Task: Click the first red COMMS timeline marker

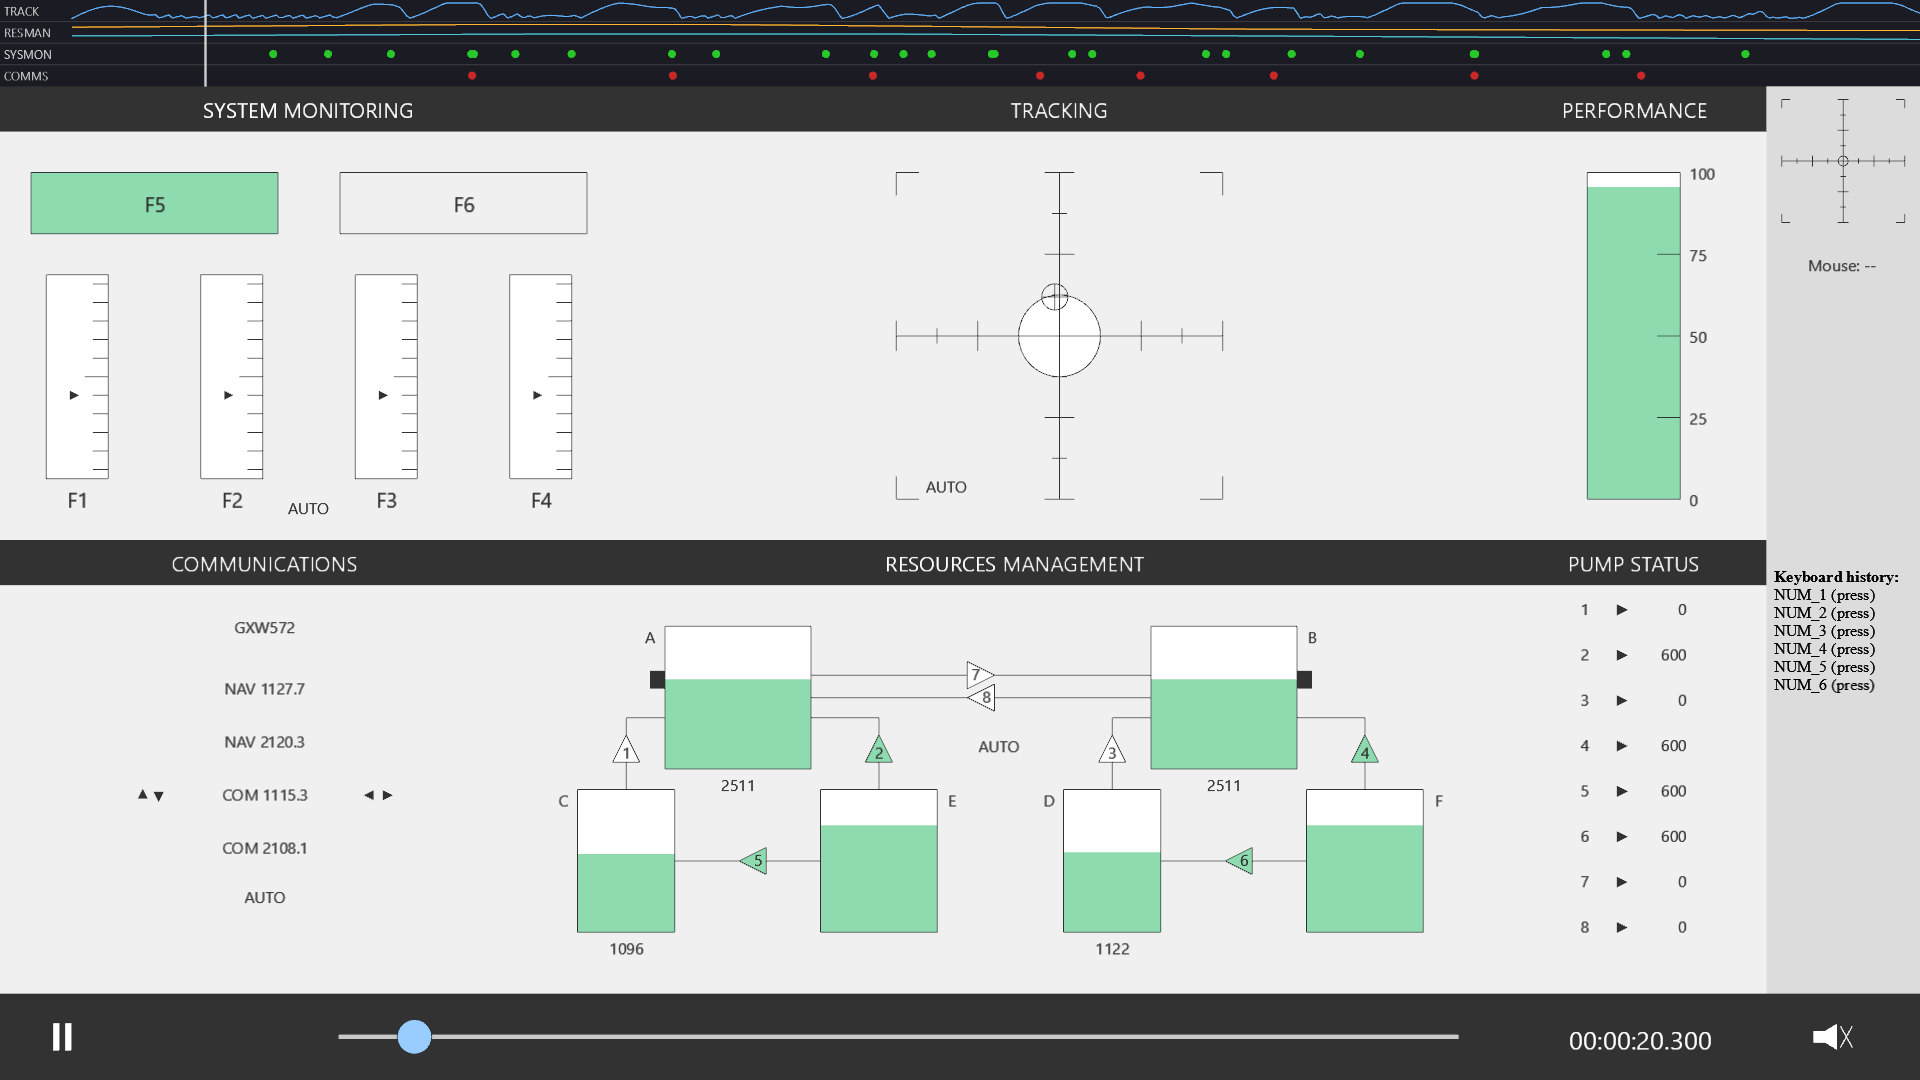Action: (x=472, y=76)
